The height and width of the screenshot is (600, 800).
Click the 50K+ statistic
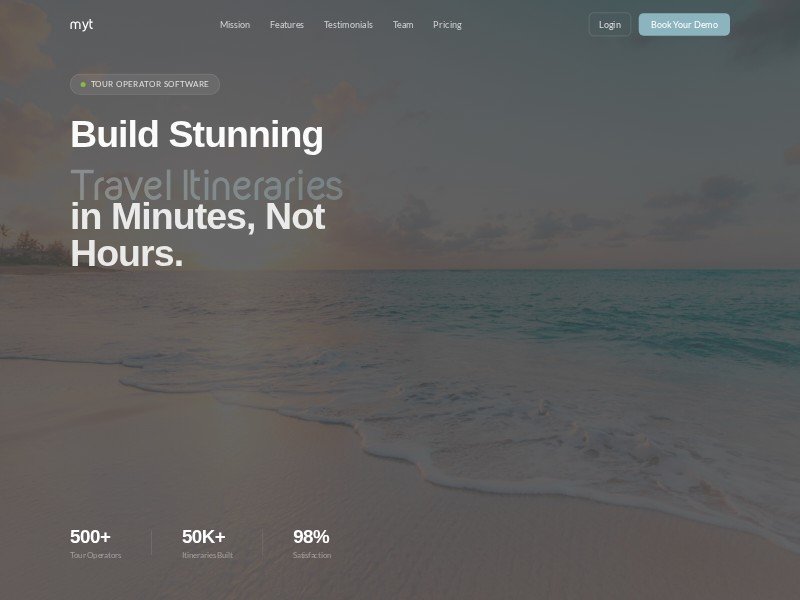tap(204, 537)
